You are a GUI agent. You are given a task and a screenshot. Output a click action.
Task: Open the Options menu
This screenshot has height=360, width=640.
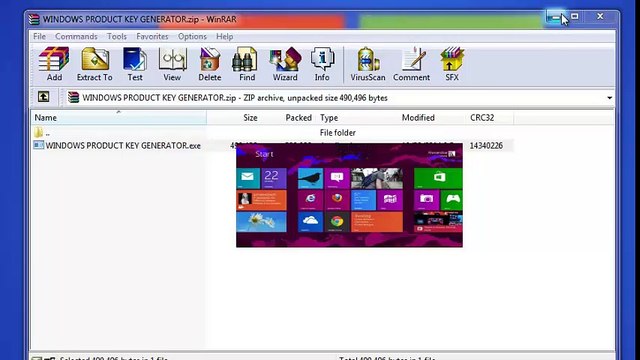pyautogui.click(x=192, y=36)
